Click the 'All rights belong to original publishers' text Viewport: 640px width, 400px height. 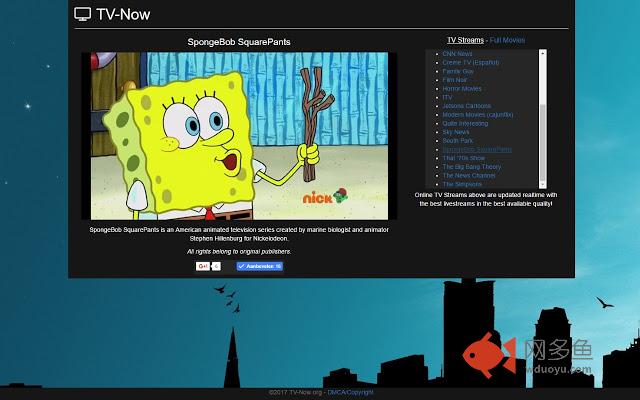tap(239, 251)
